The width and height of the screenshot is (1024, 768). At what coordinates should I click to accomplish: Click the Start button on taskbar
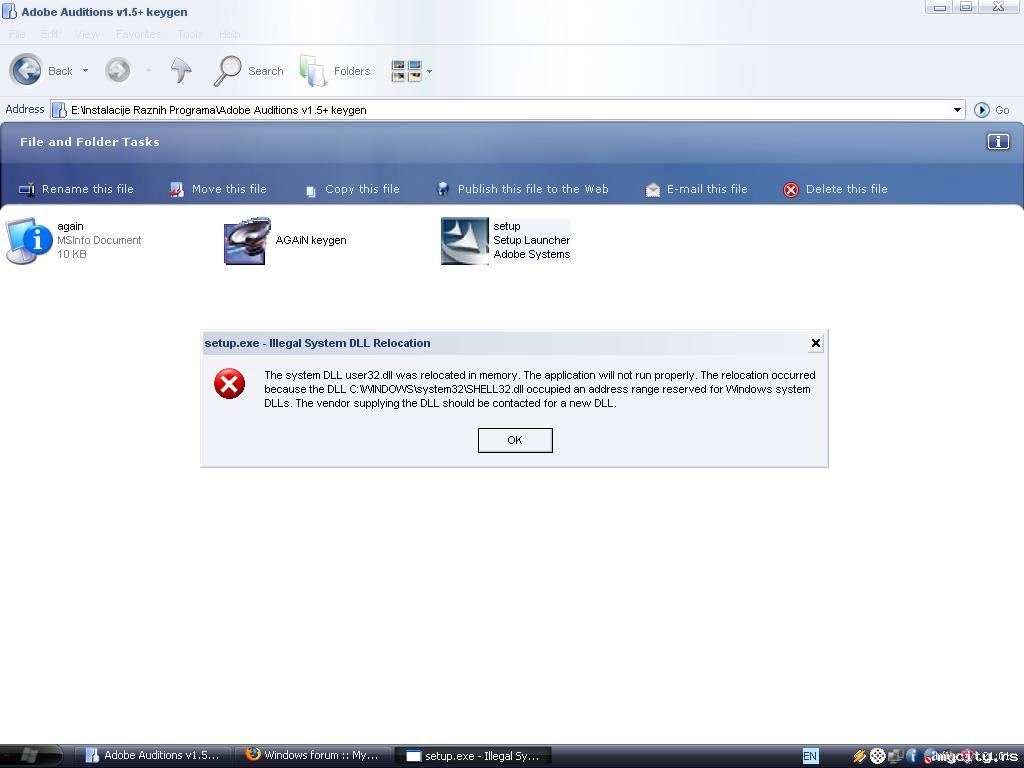31,756
